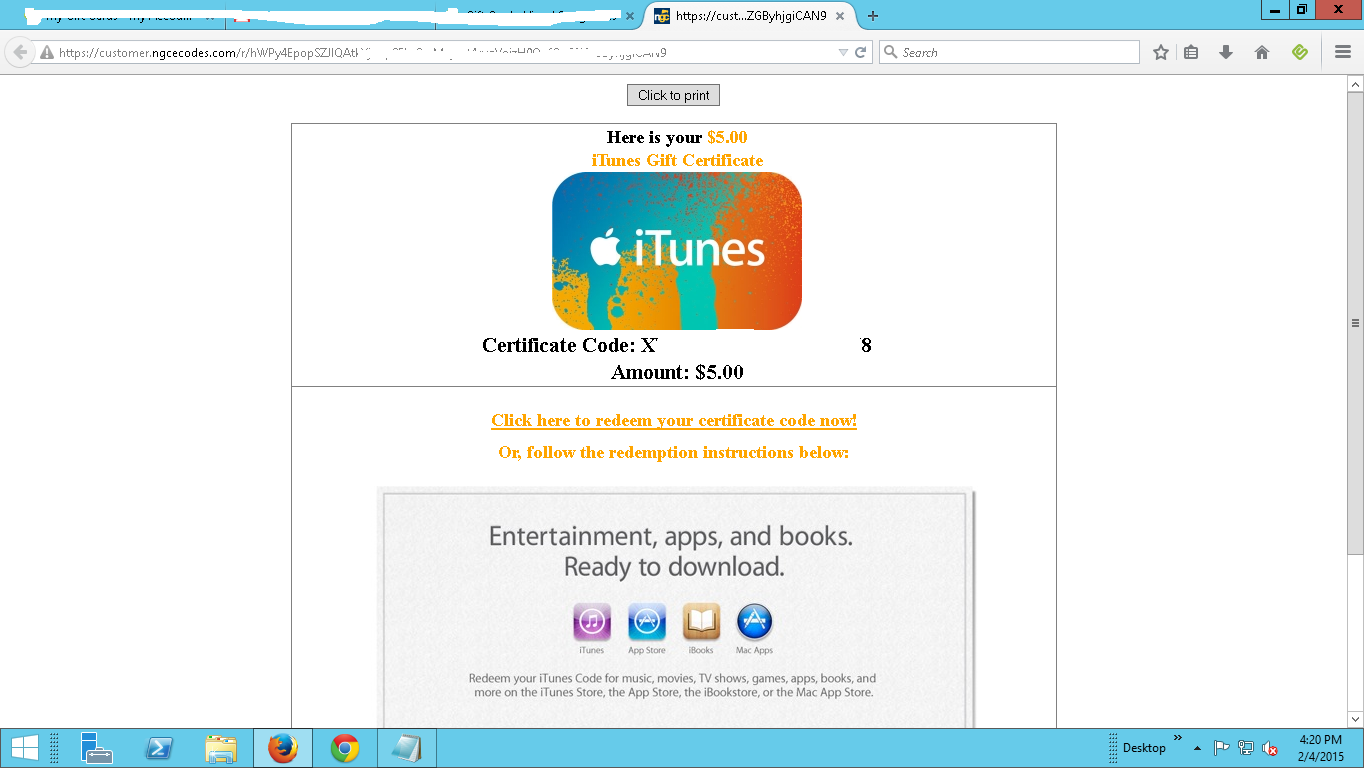Screen dimensions: 1364x768
Task: Click the iTunes app icon in instructions
Action: pyautogui.click(x=592, y=622)
